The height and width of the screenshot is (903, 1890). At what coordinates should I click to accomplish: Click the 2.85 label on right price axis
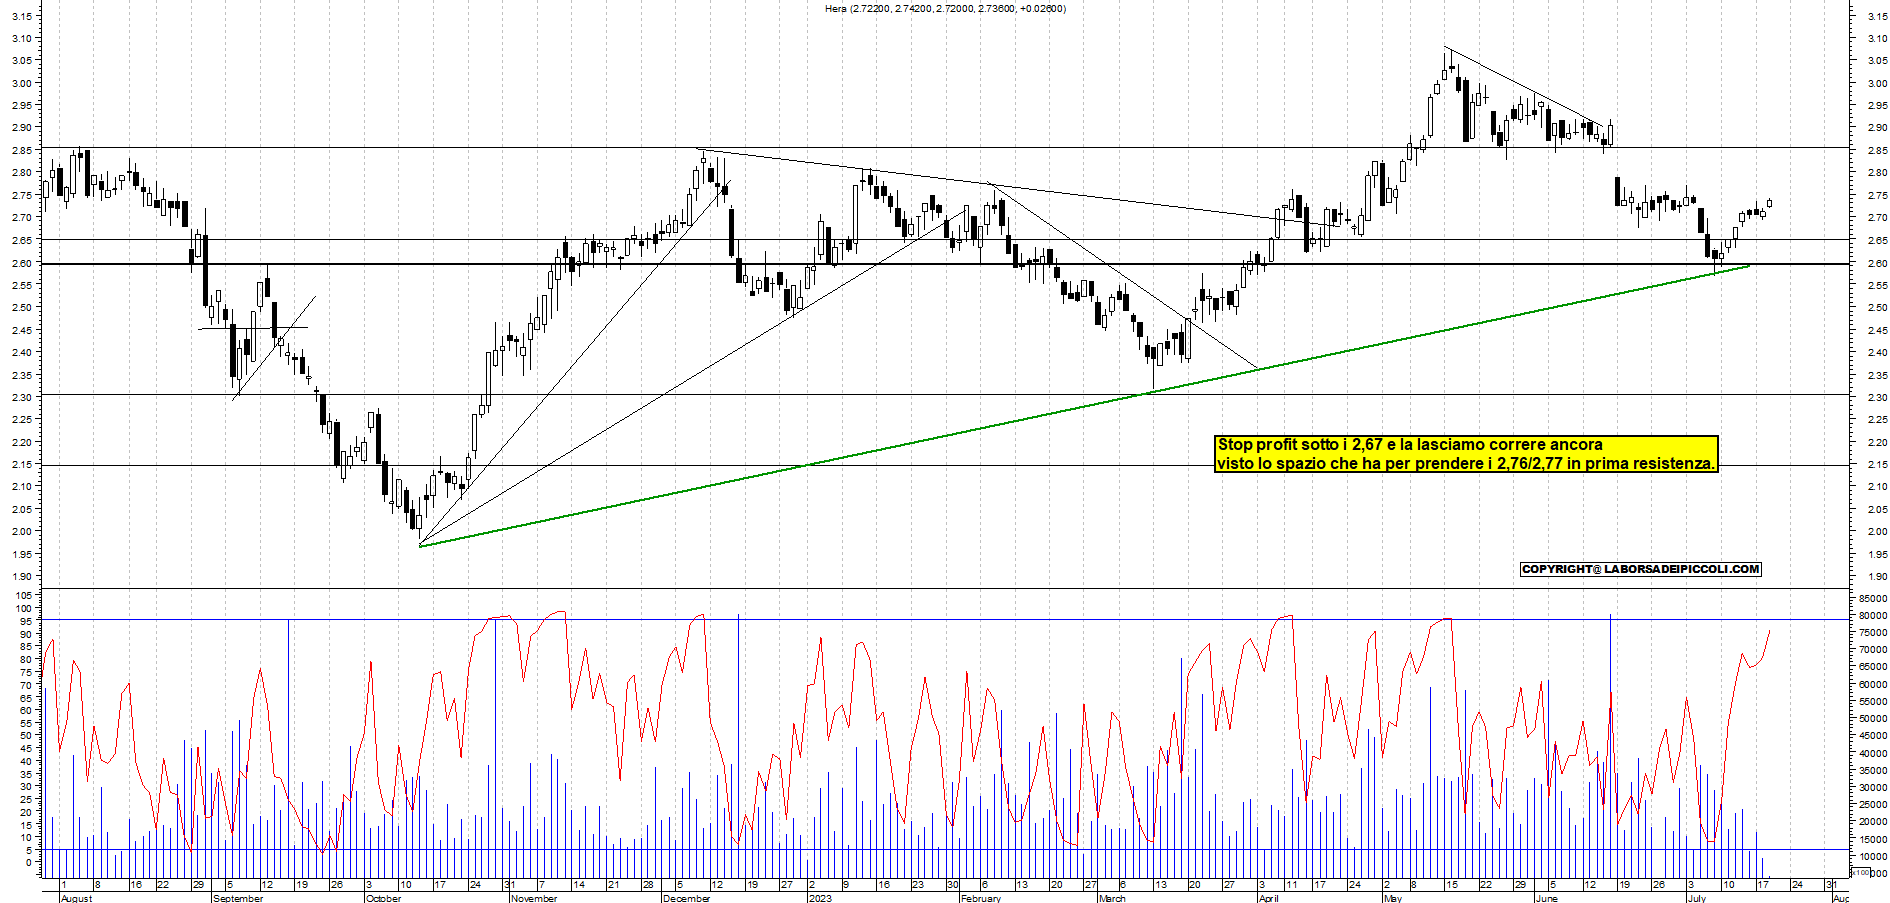point(1876,150)
